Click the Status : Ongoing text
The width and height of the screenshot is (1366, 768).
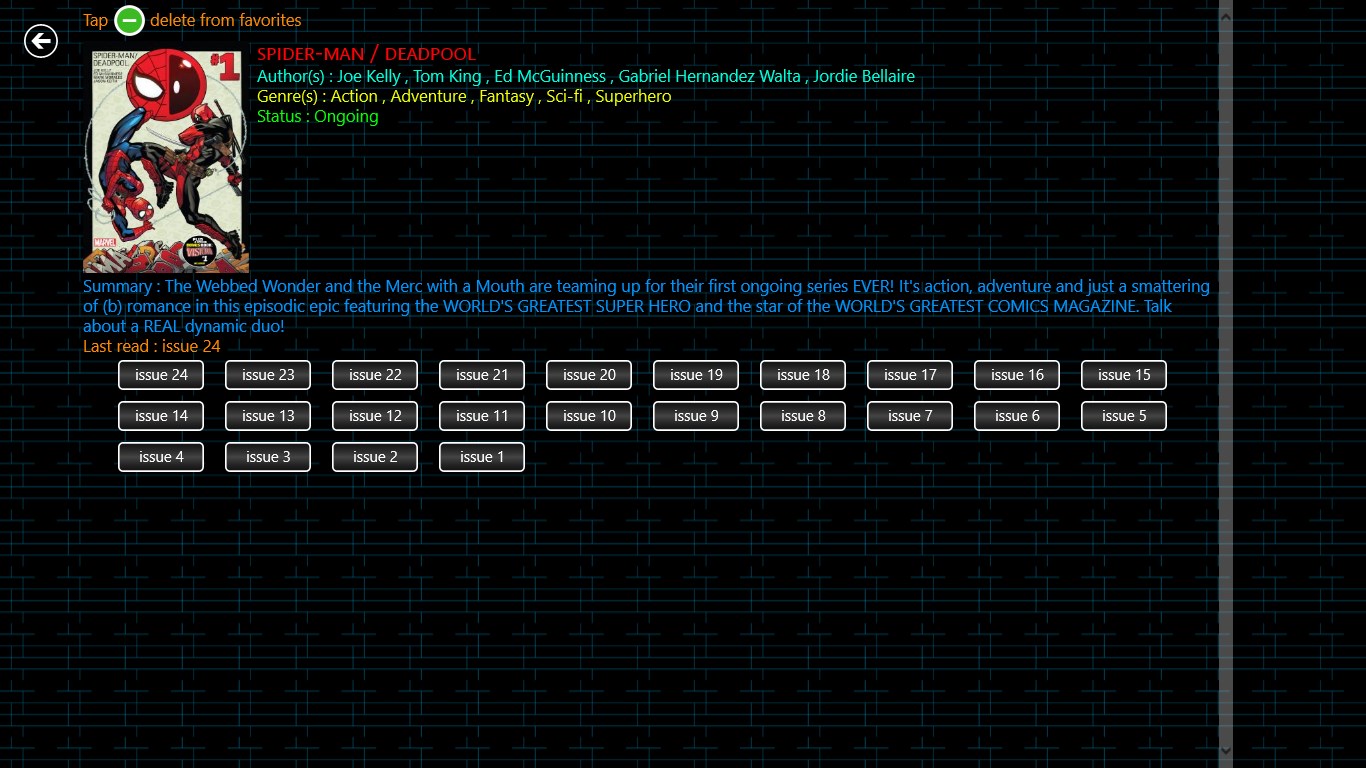(318, 116)
